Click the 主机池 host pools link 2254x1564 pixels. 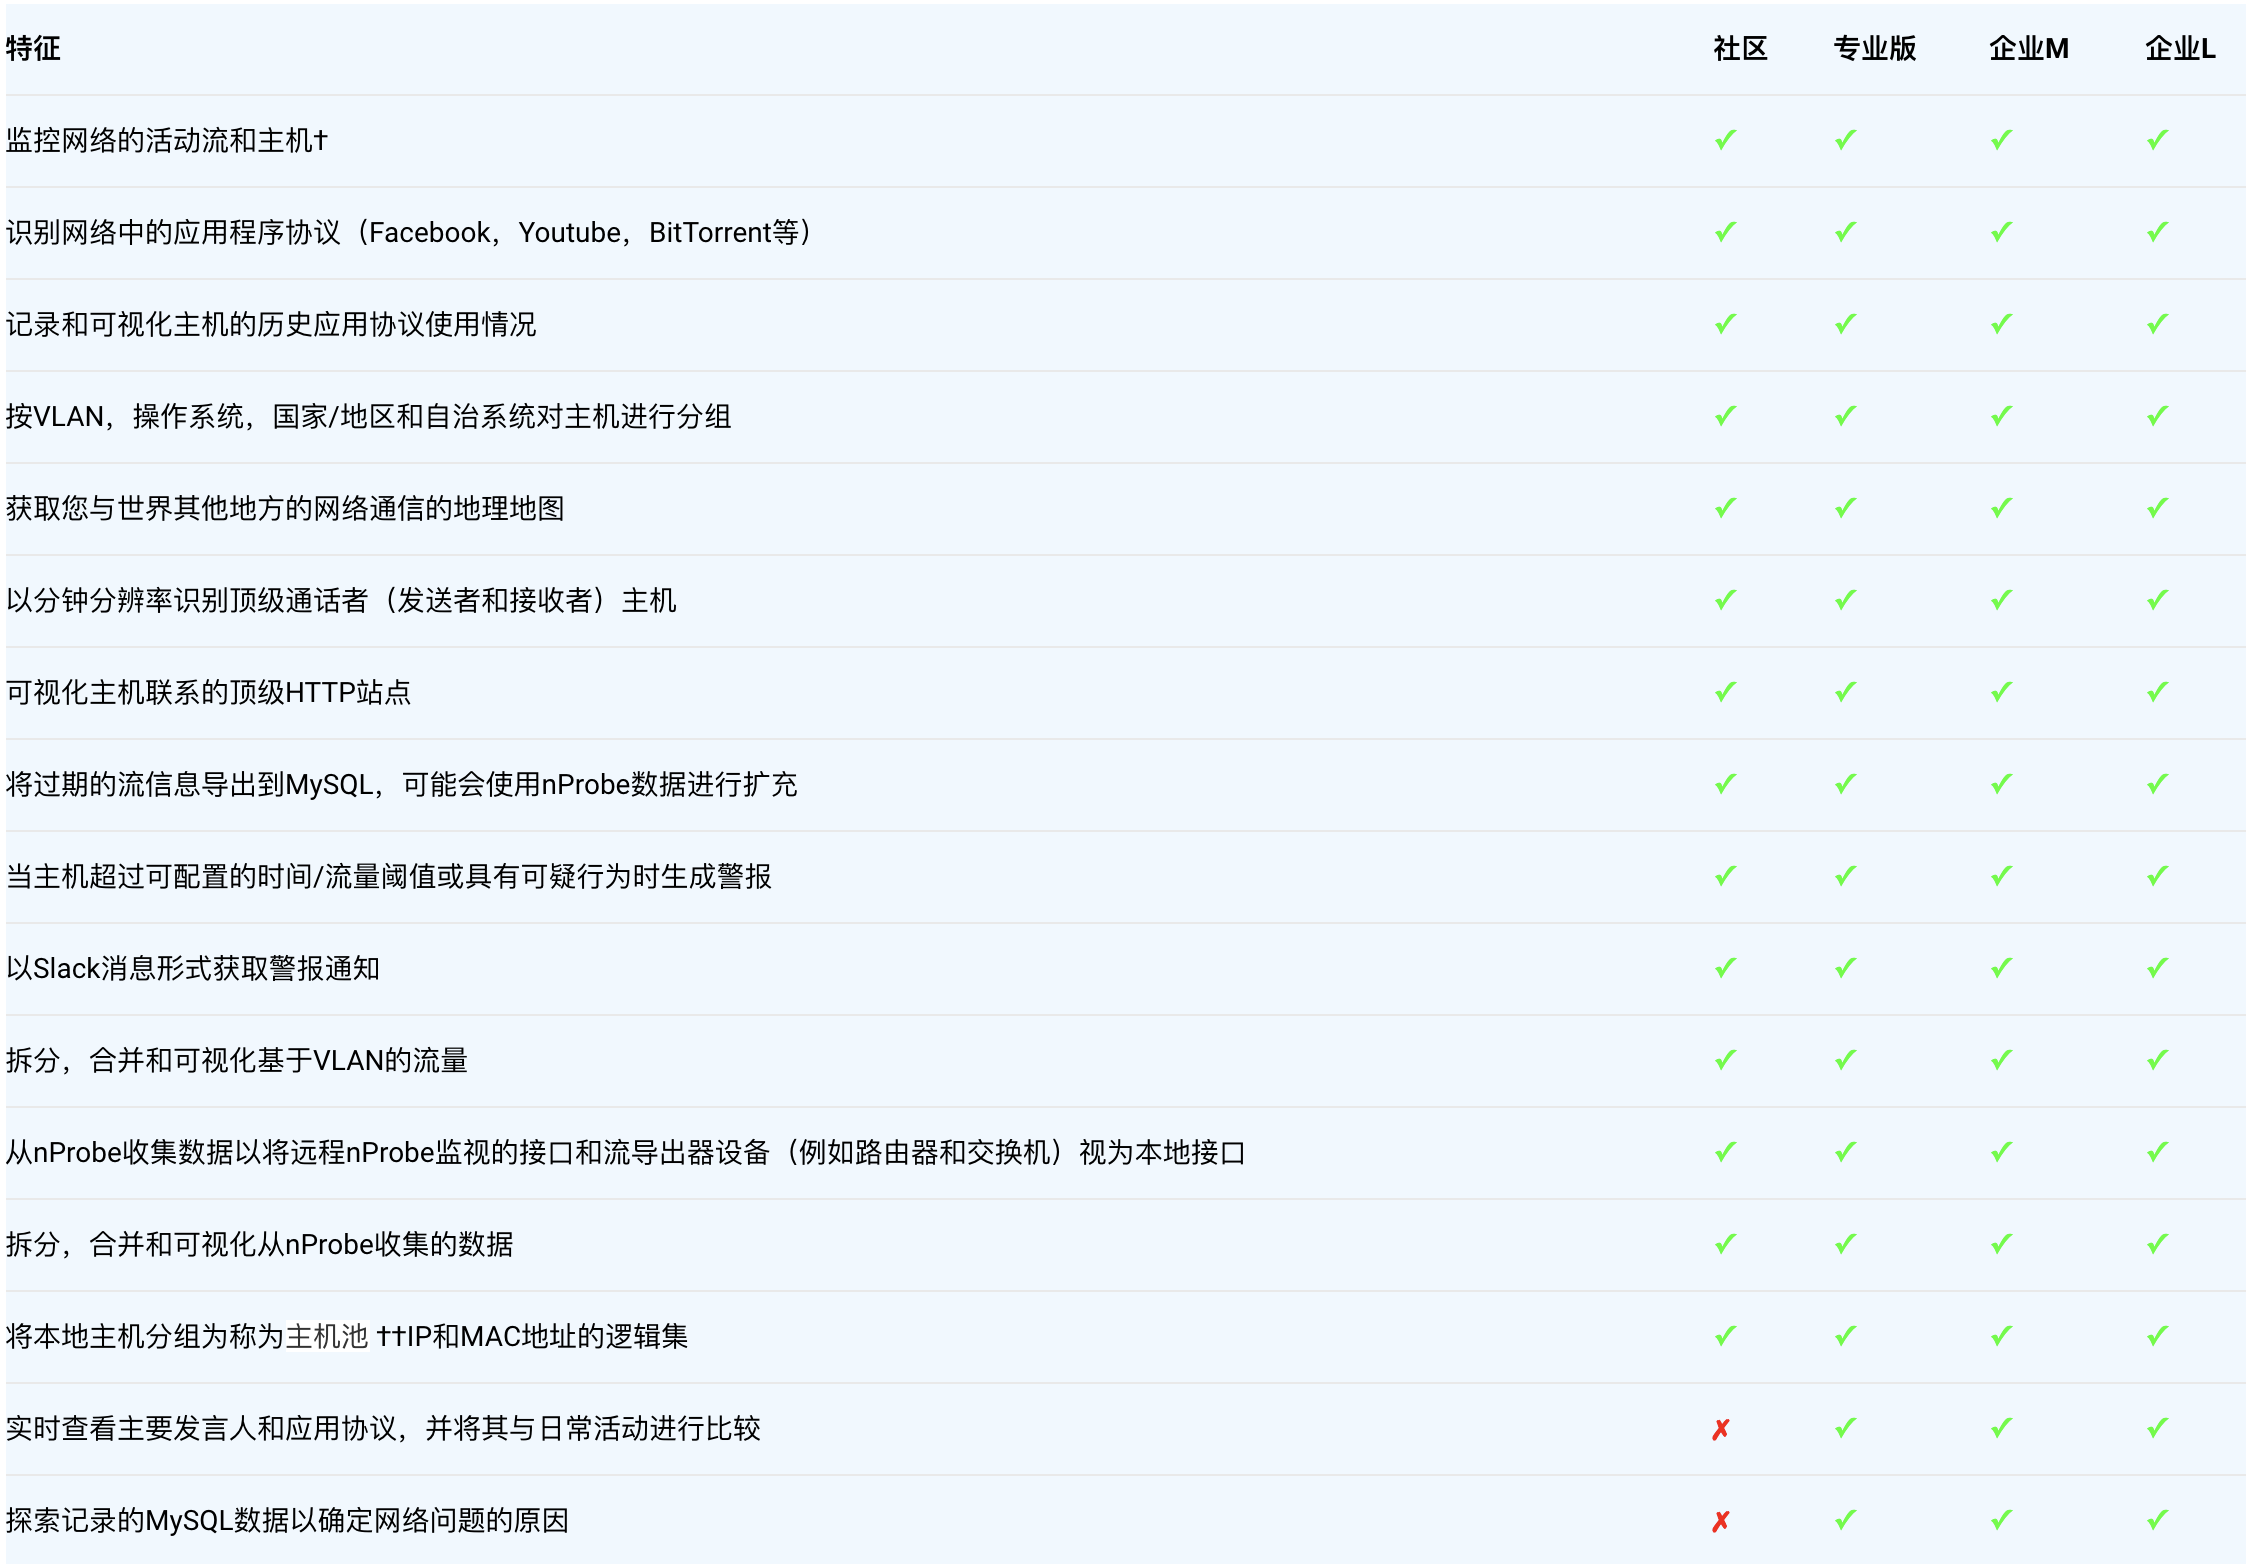327,1336
